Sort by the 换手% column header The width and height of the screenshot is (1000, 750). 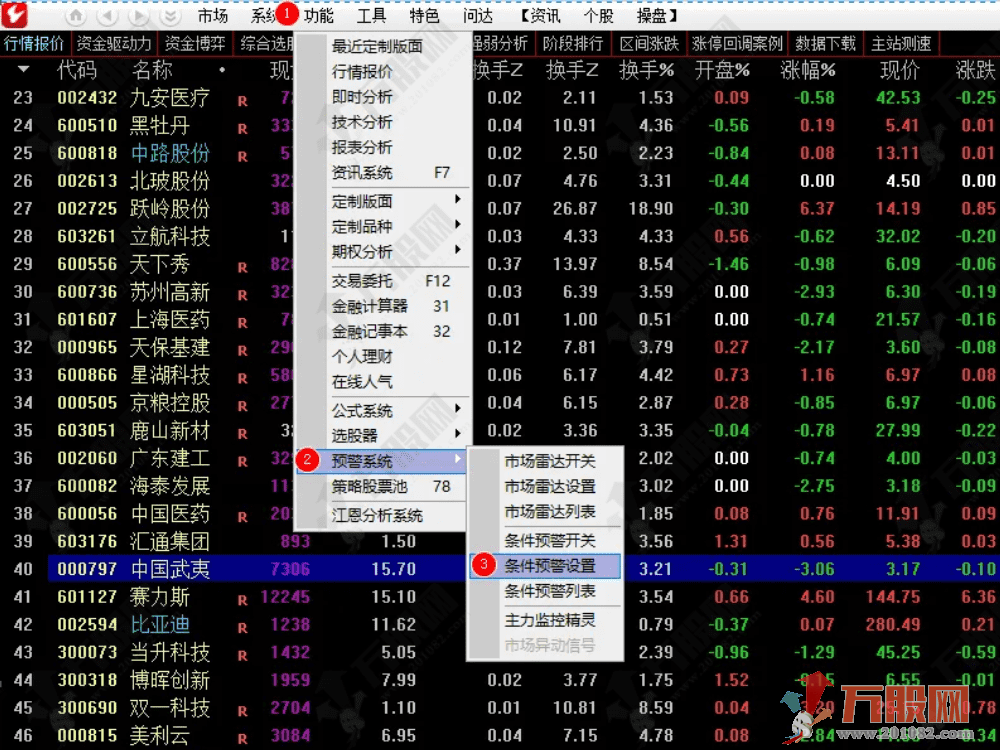(645, 70)
